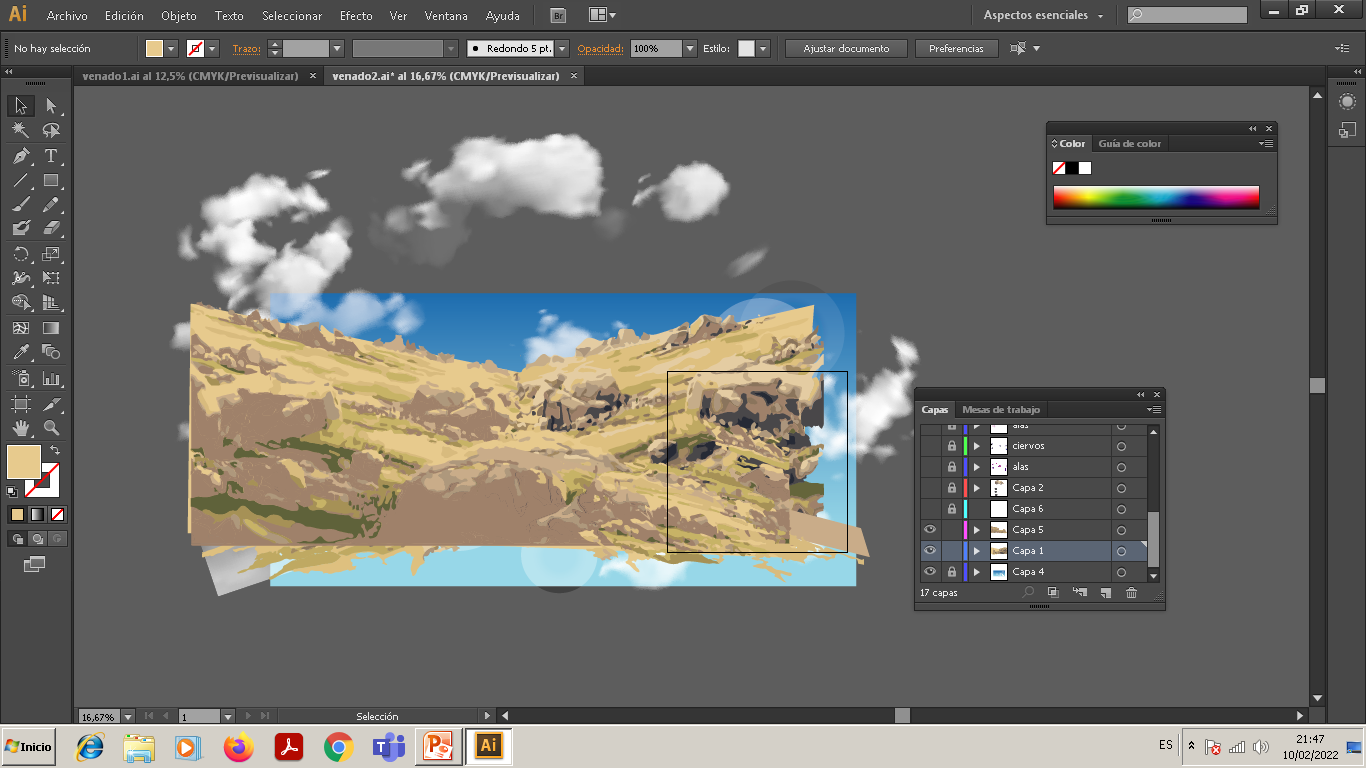Swap fill and stroke colors
Screen dimensions: 1366x768
coord(55,451)
